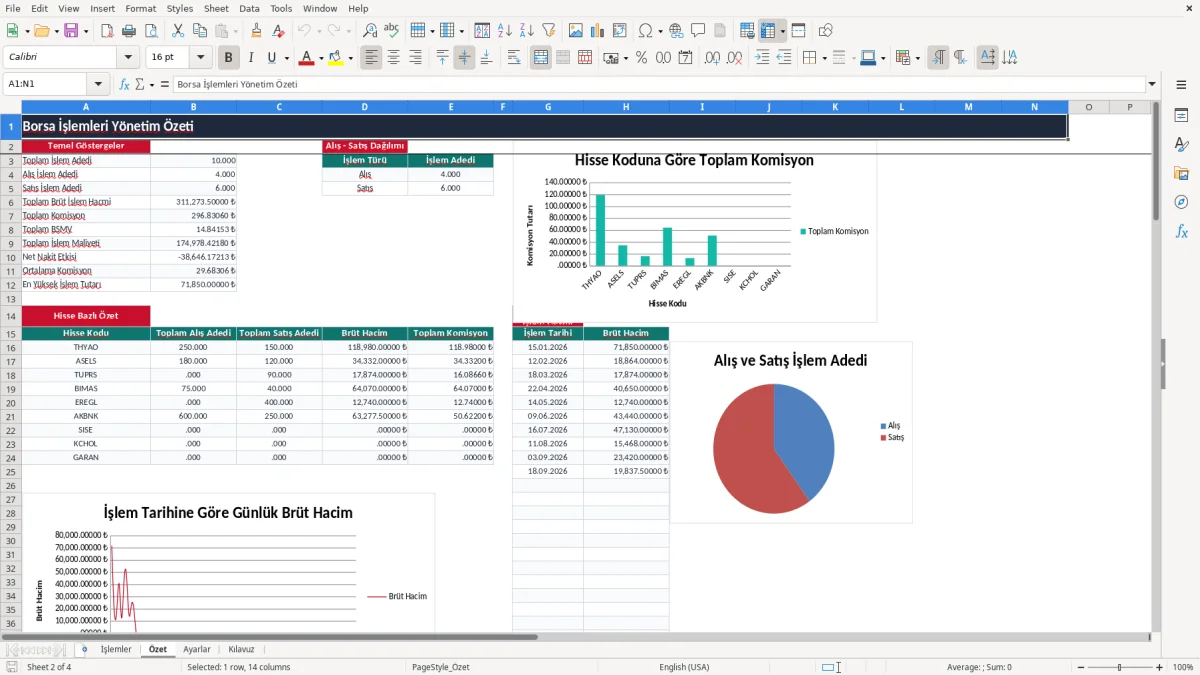This screenshot has width=1200, height=675.
Task: Toggle Bold formatting
Action: [229, 58]
